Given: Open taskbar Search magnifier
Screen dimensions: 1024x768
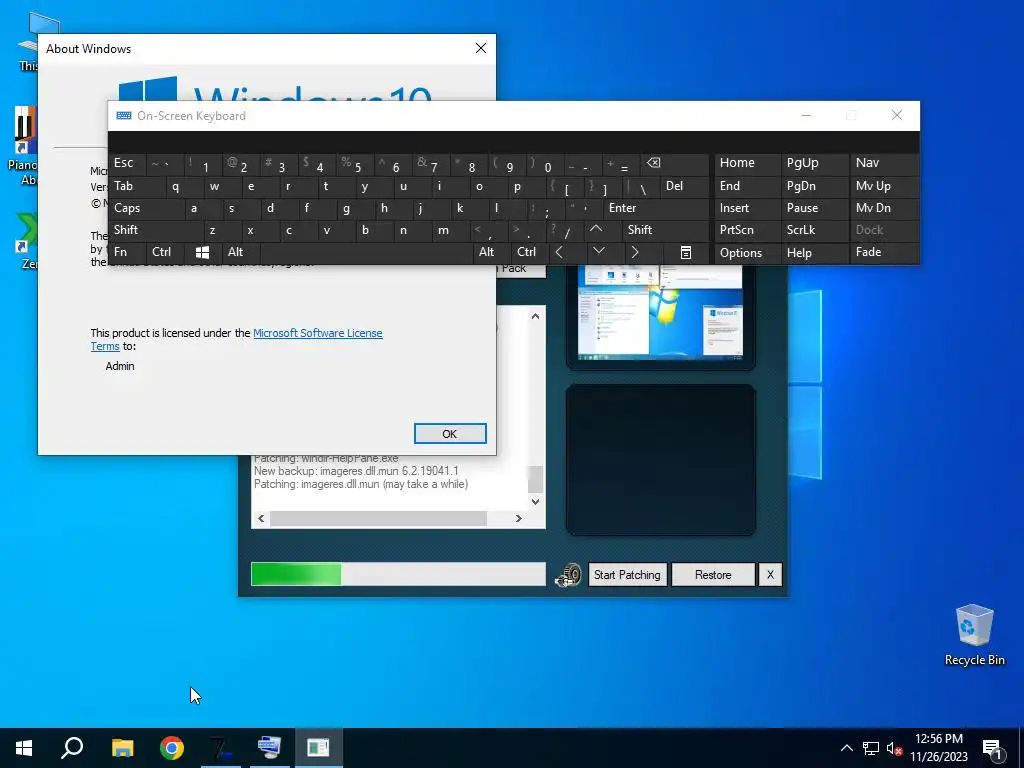Looking at the screenshot, I should (x=72, y=748).
